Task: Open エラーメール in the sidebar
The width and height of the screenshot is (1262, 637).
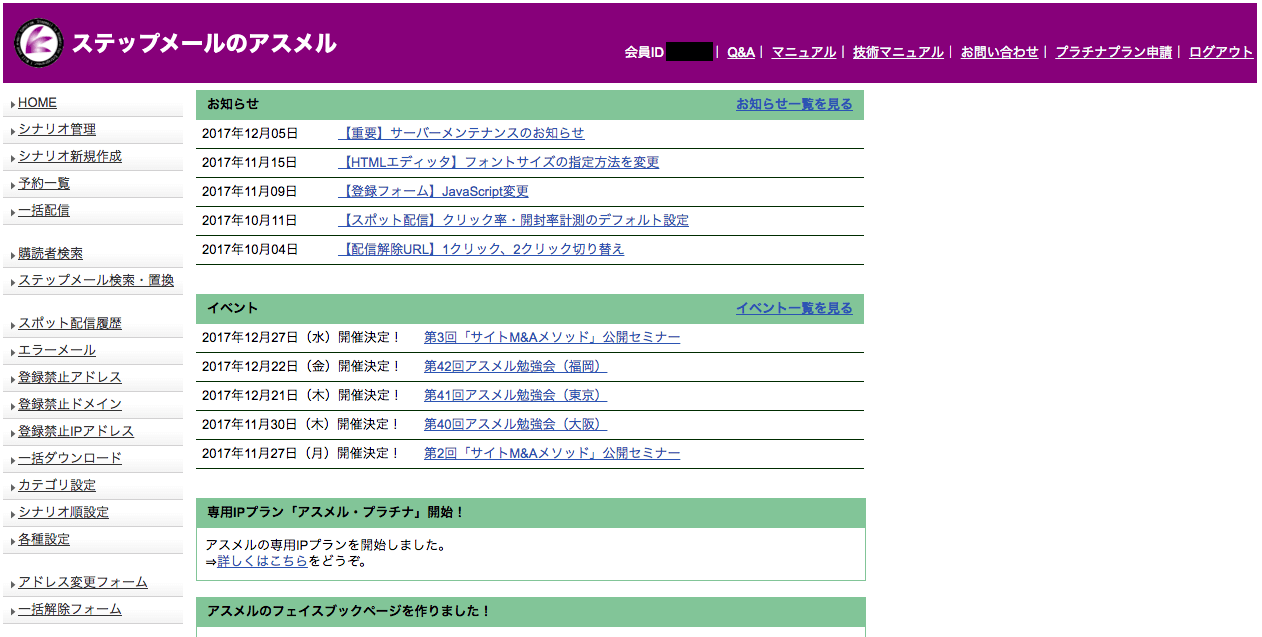Action: point(57,351)
